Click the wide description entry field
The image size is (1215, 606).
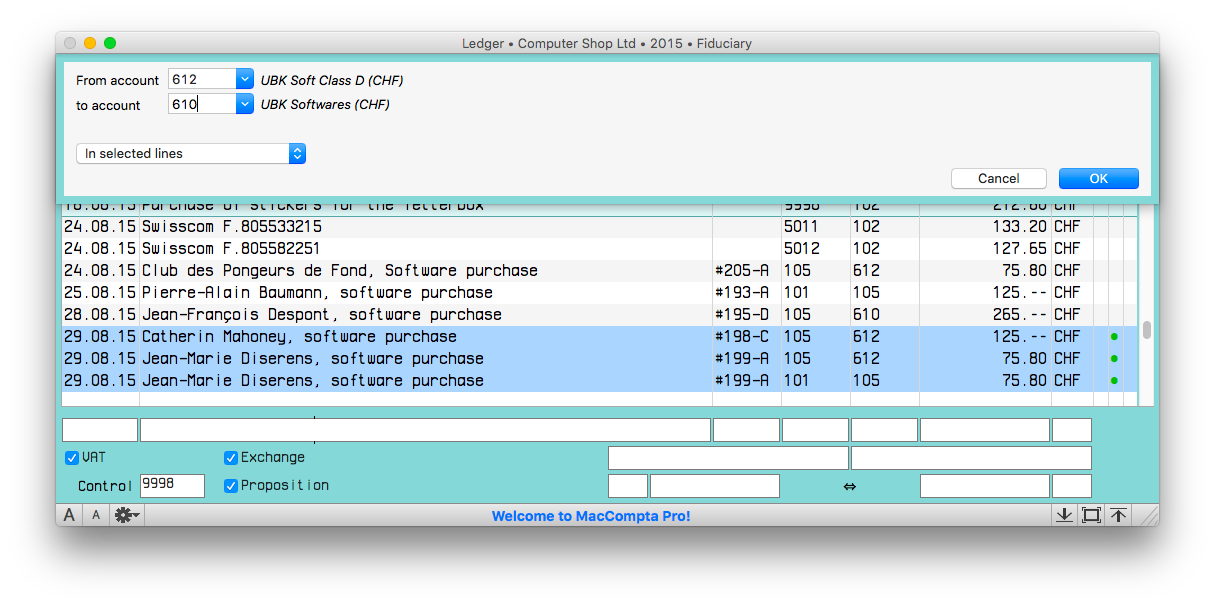point(425,430)
